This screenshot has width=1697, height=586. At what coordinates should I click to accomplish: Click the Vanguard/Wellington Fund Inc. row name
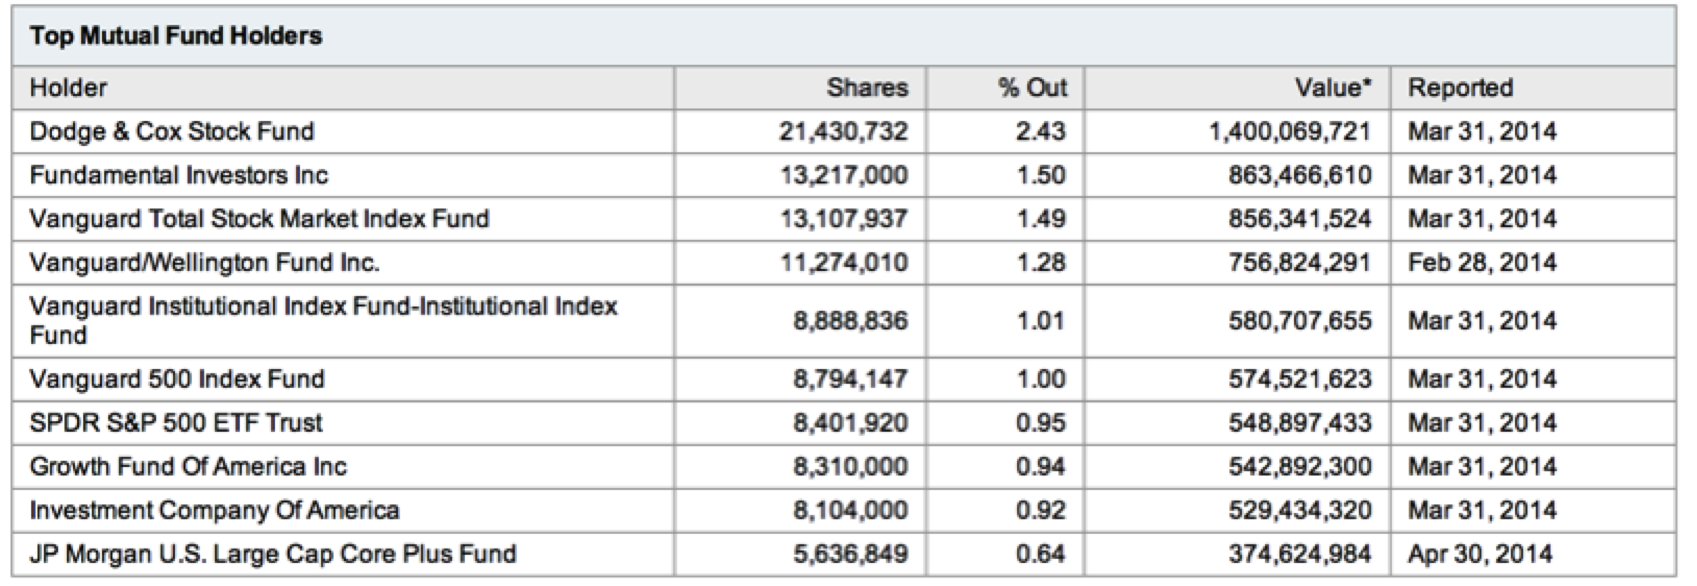[x=204, y=263]
